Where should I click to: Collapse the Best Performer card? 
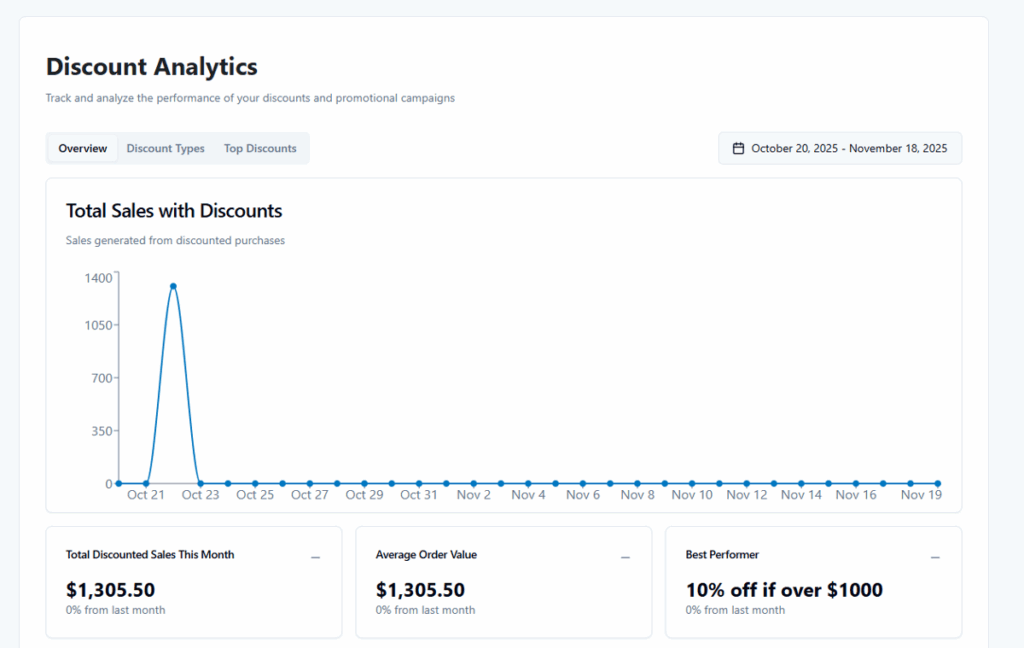coord(935,556)
